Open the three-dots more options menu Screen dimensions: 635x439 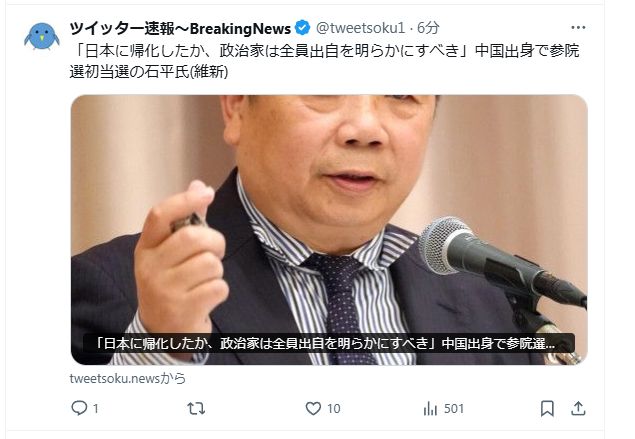[x=578, y=28]
